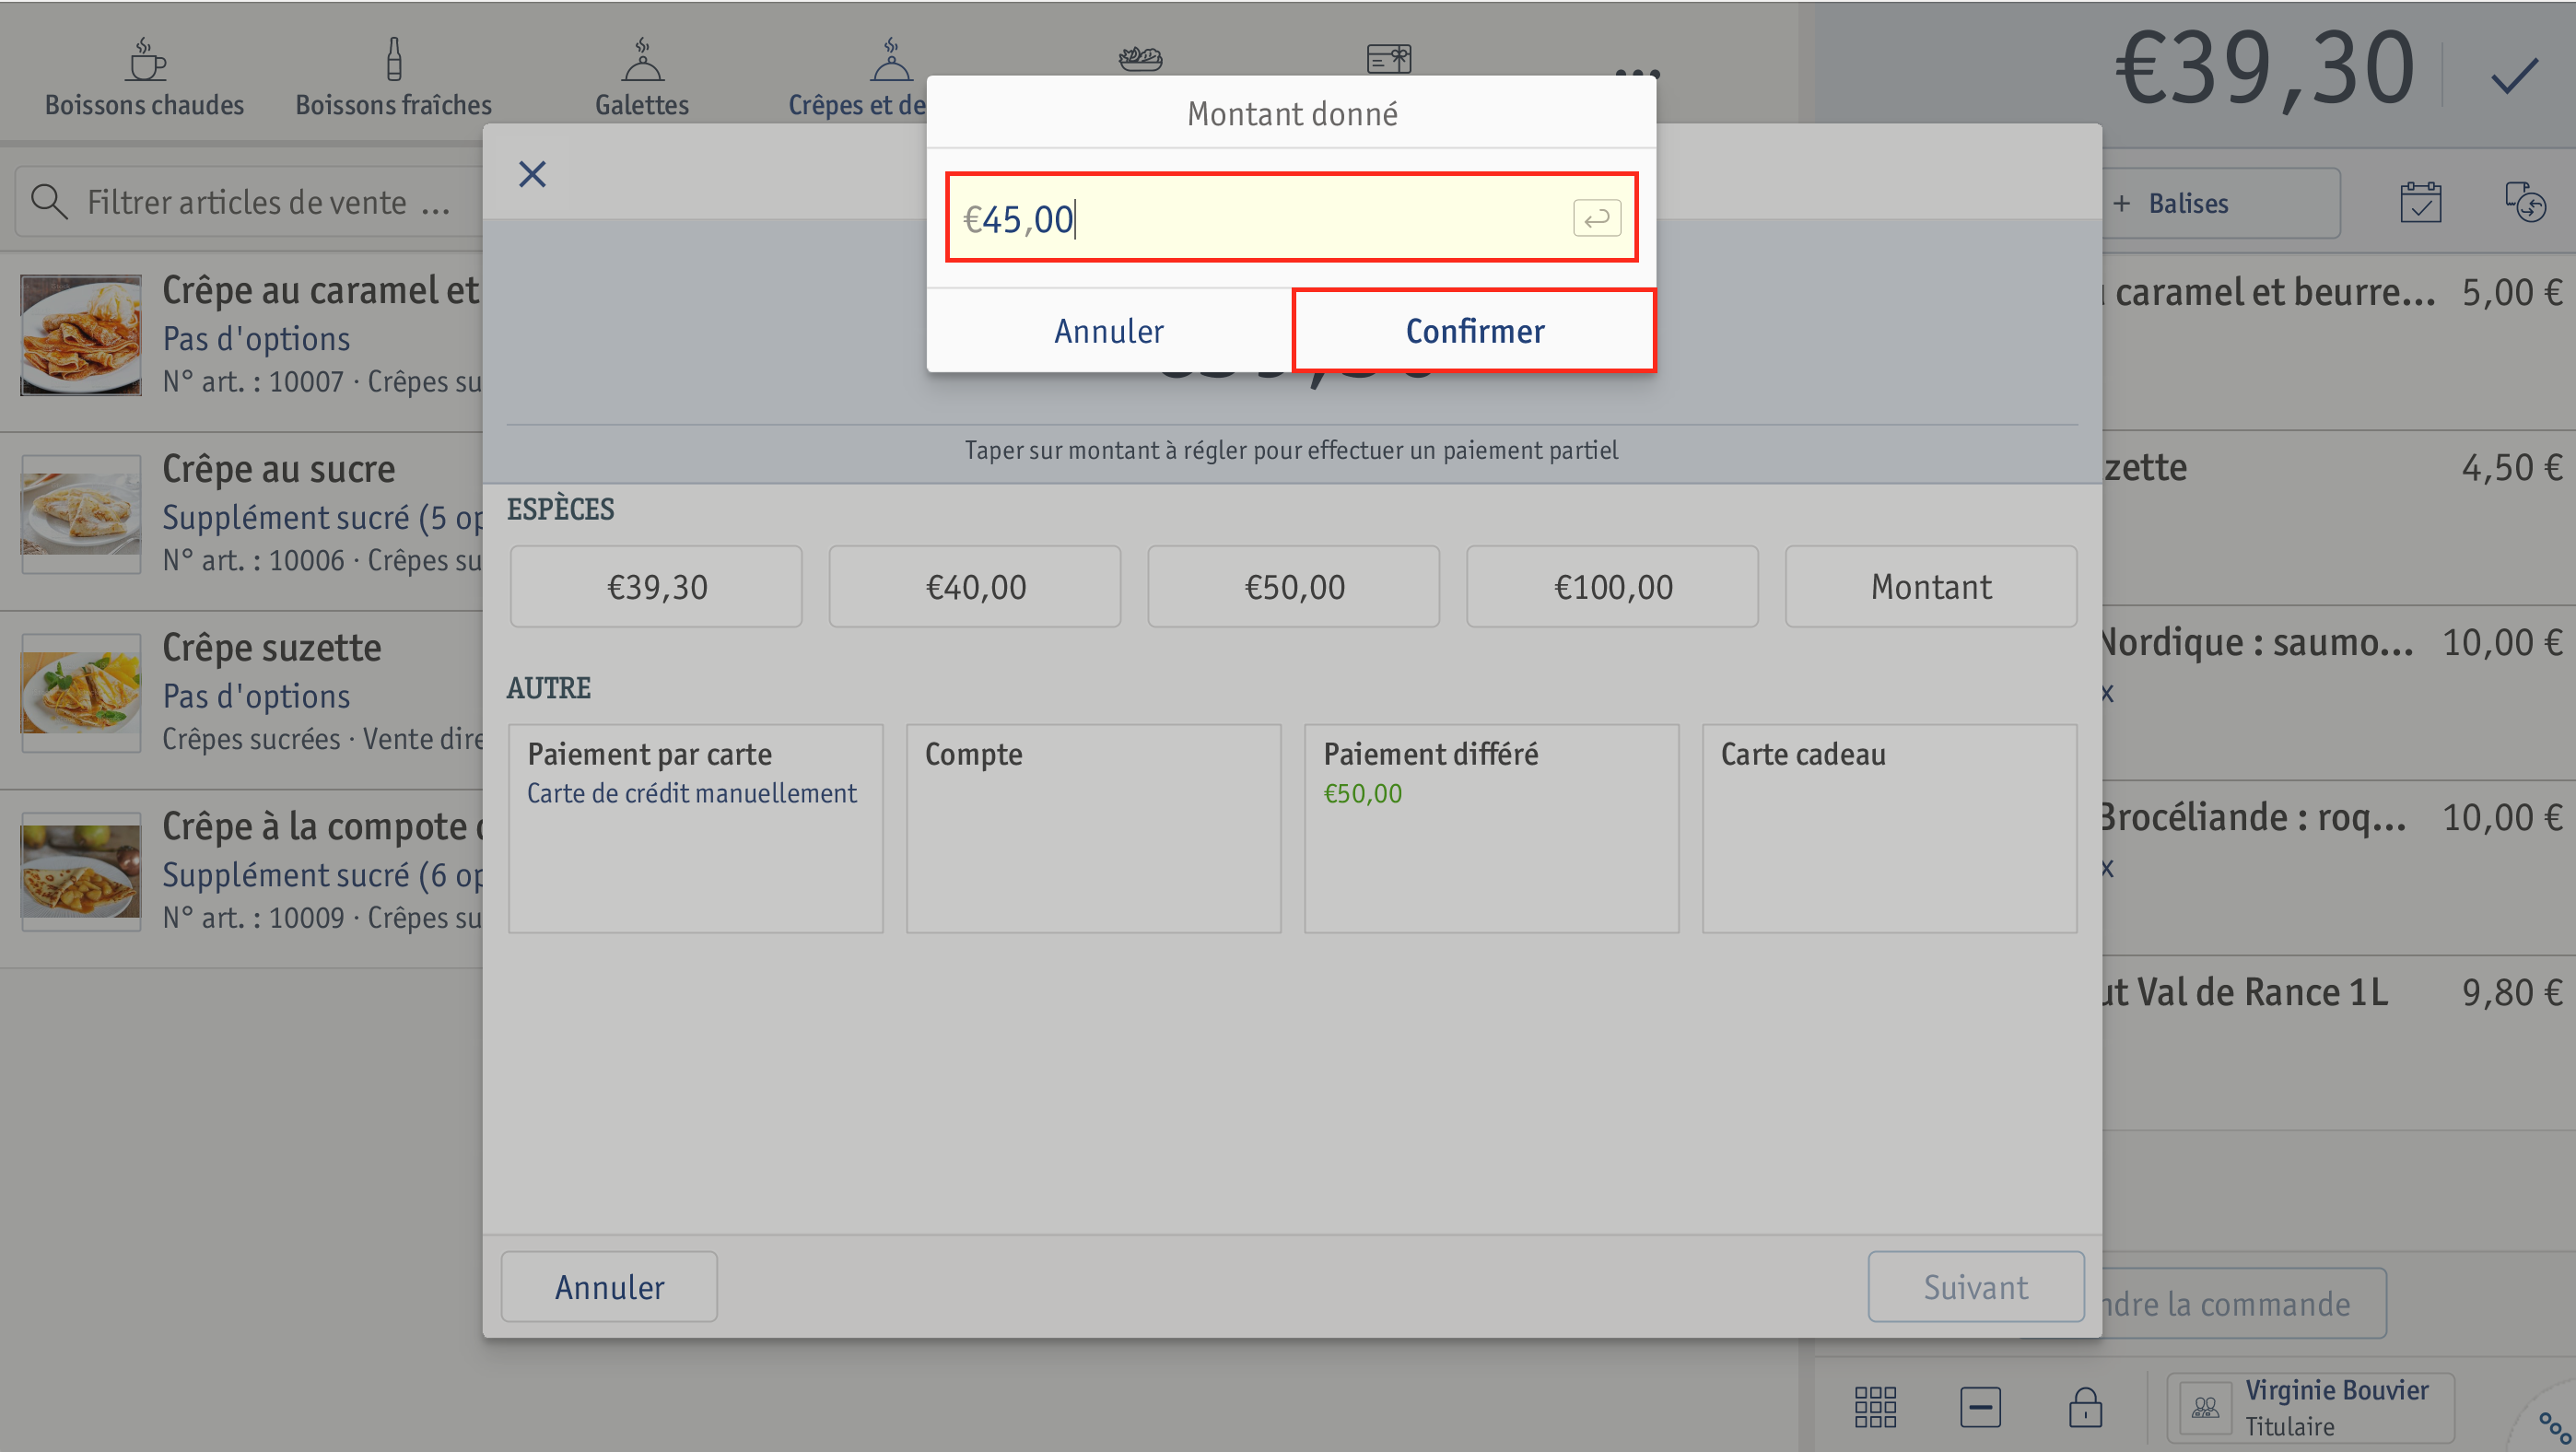Choose the Compte payment method
This screenshot has height=1452, width=2576.
(x=1094, y=829)
